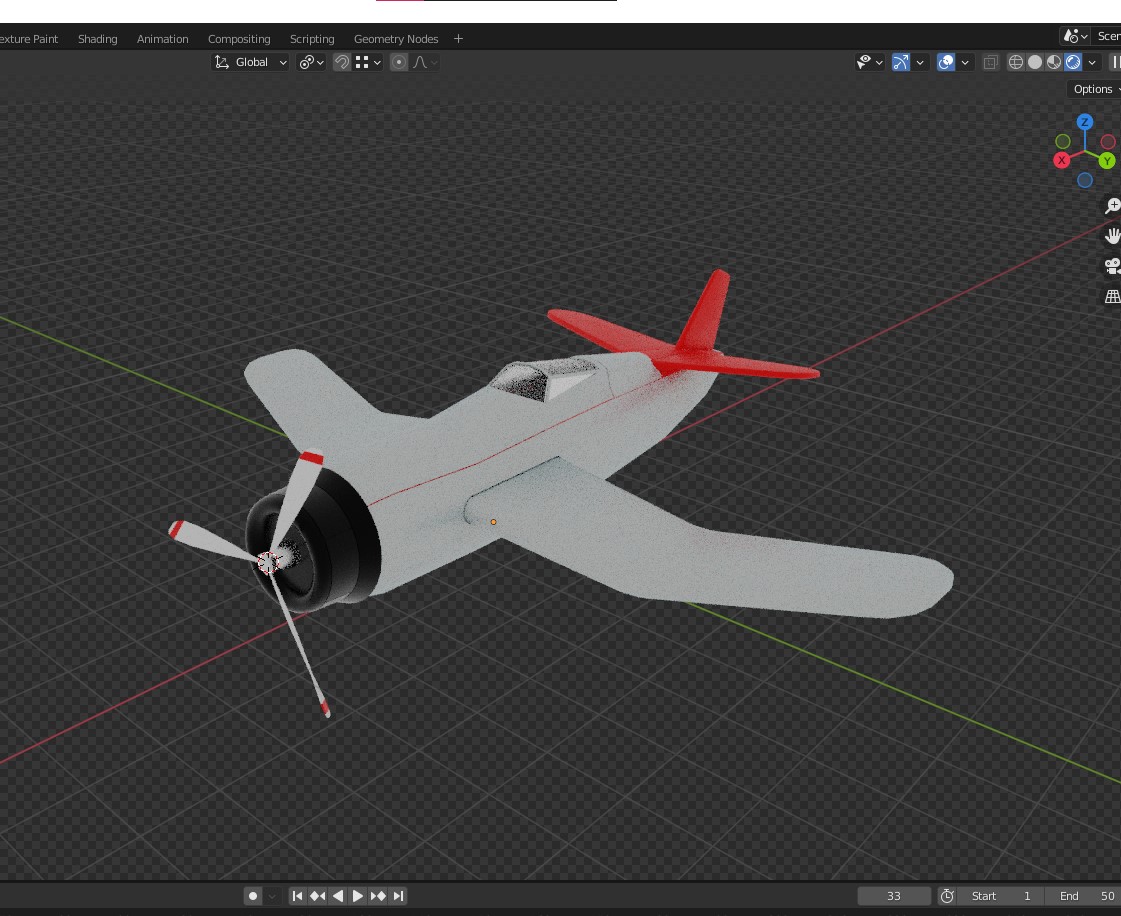1121x916 pixels.
Task: Select wireframe viewport shading
Action: (x=1015, y=62)
